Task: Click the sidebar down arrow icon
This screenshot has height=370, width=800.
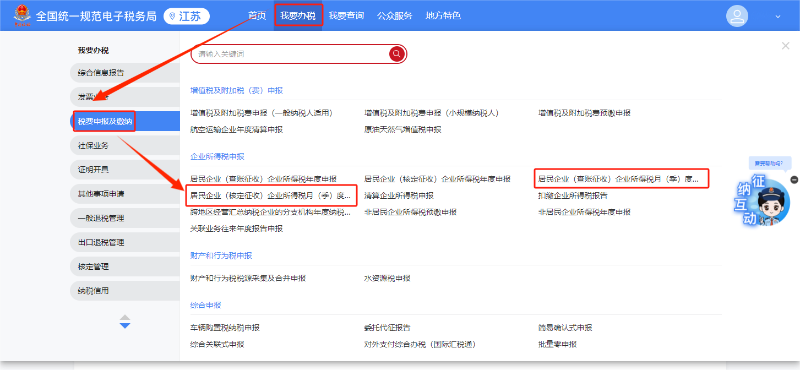Action: click(x=125, y=326)
